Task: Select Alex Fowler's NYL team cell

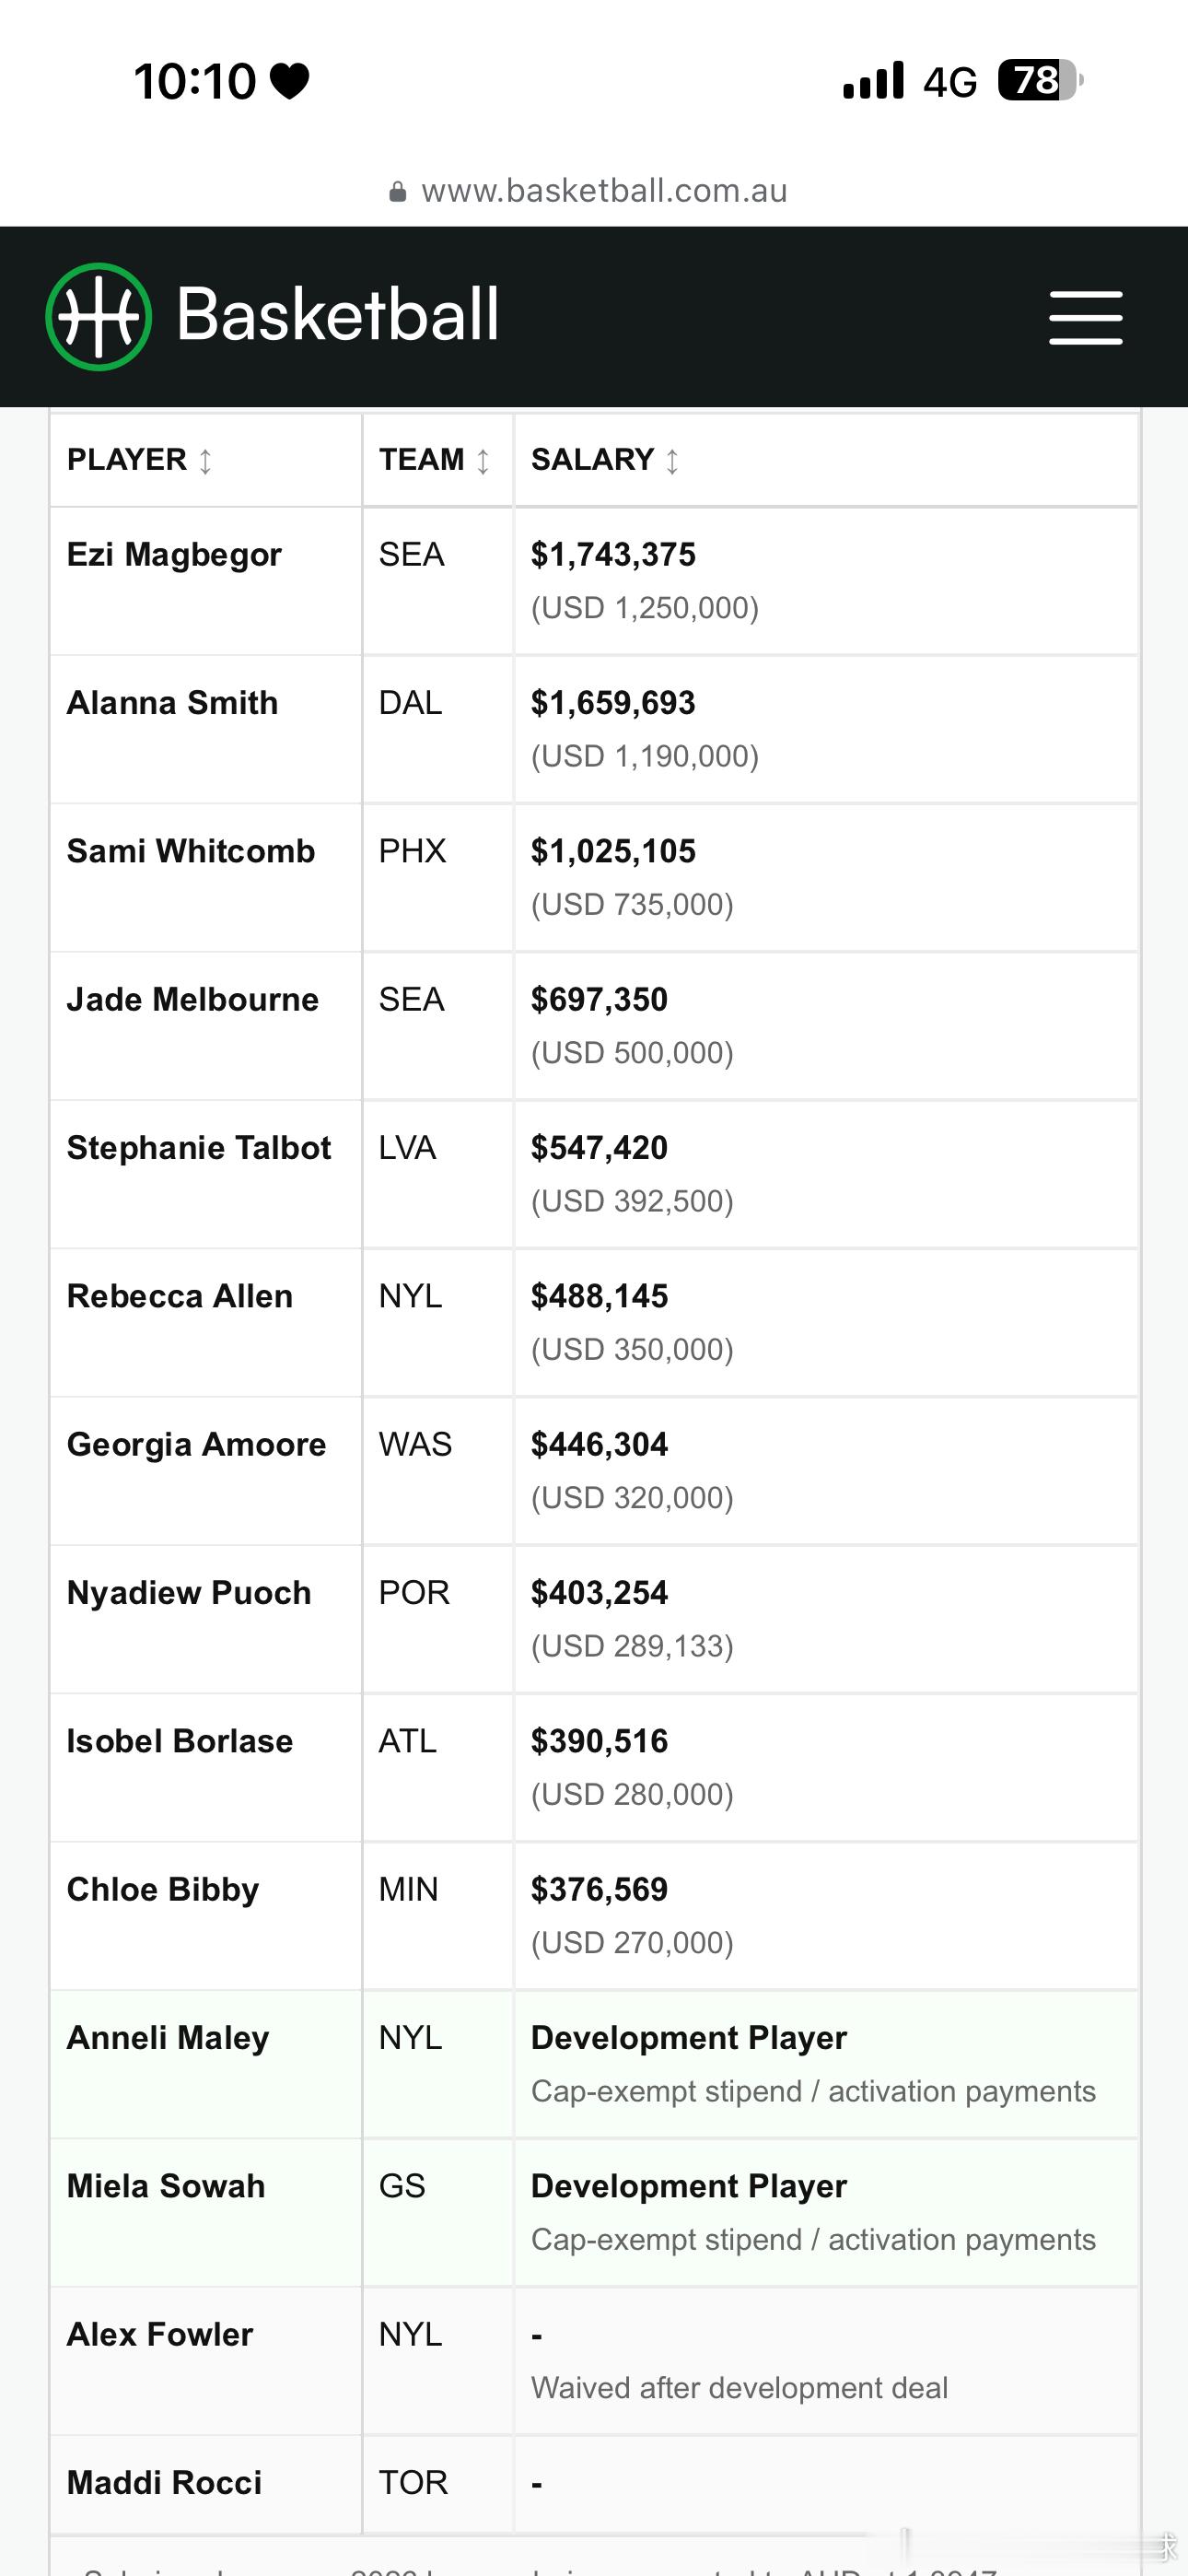Action: tap(438, 2361)
